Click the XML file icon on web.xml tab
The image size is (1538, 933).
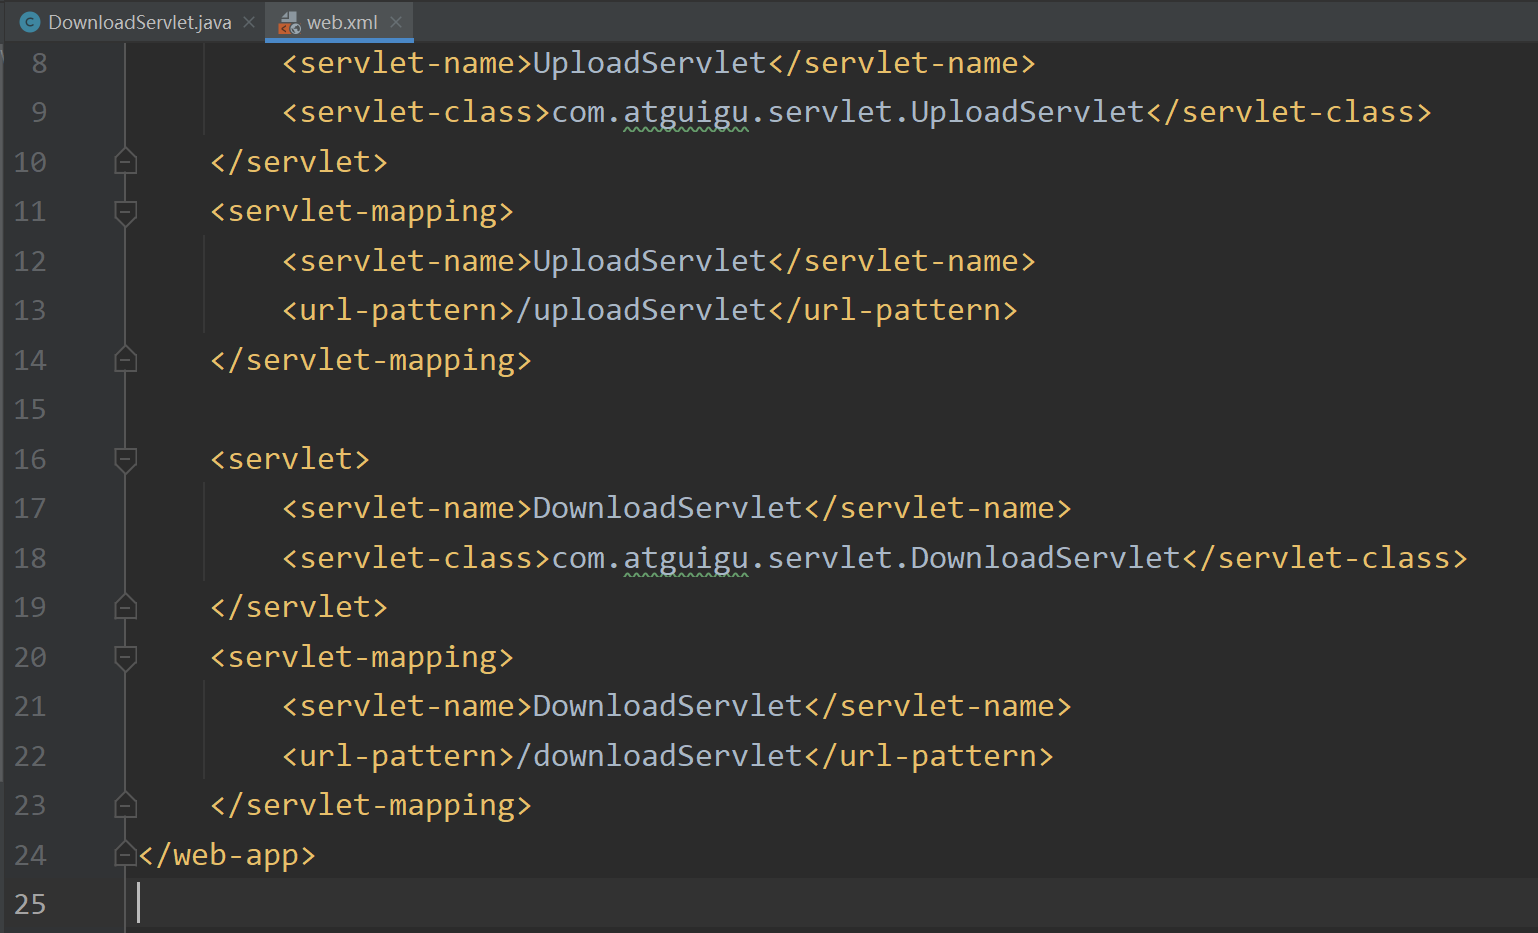(289, 22)
